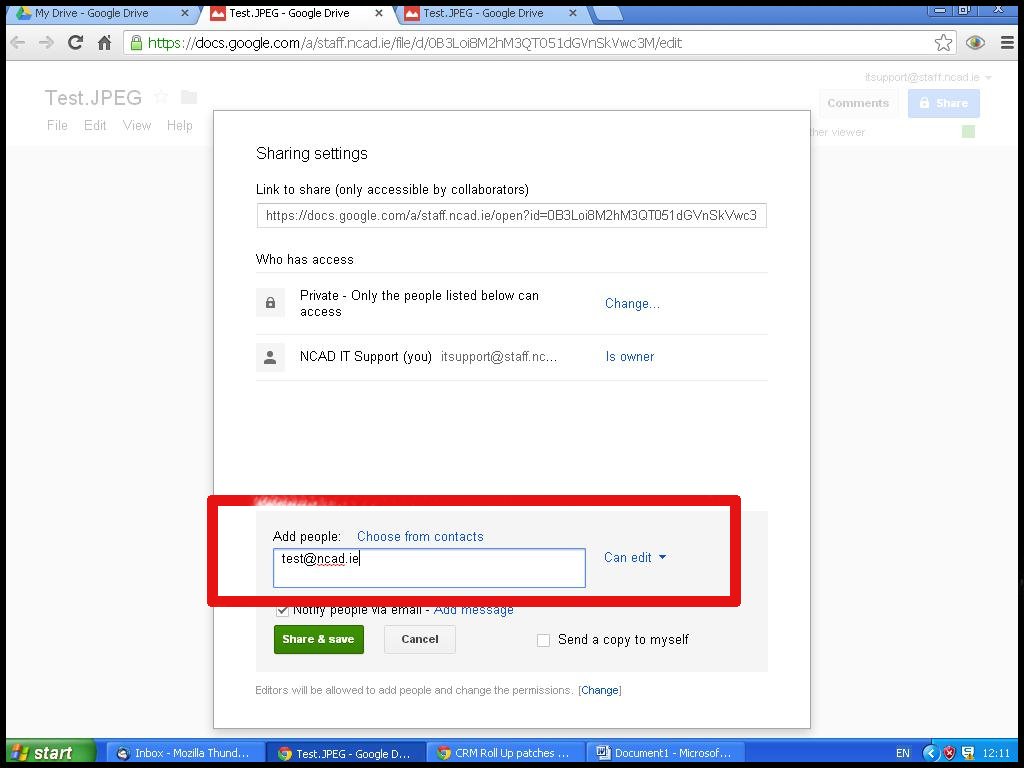This screenshot has height=768, width=1024.
Task: Click the person icon for NCAD IT Support
Action: [x=270, y=357]
